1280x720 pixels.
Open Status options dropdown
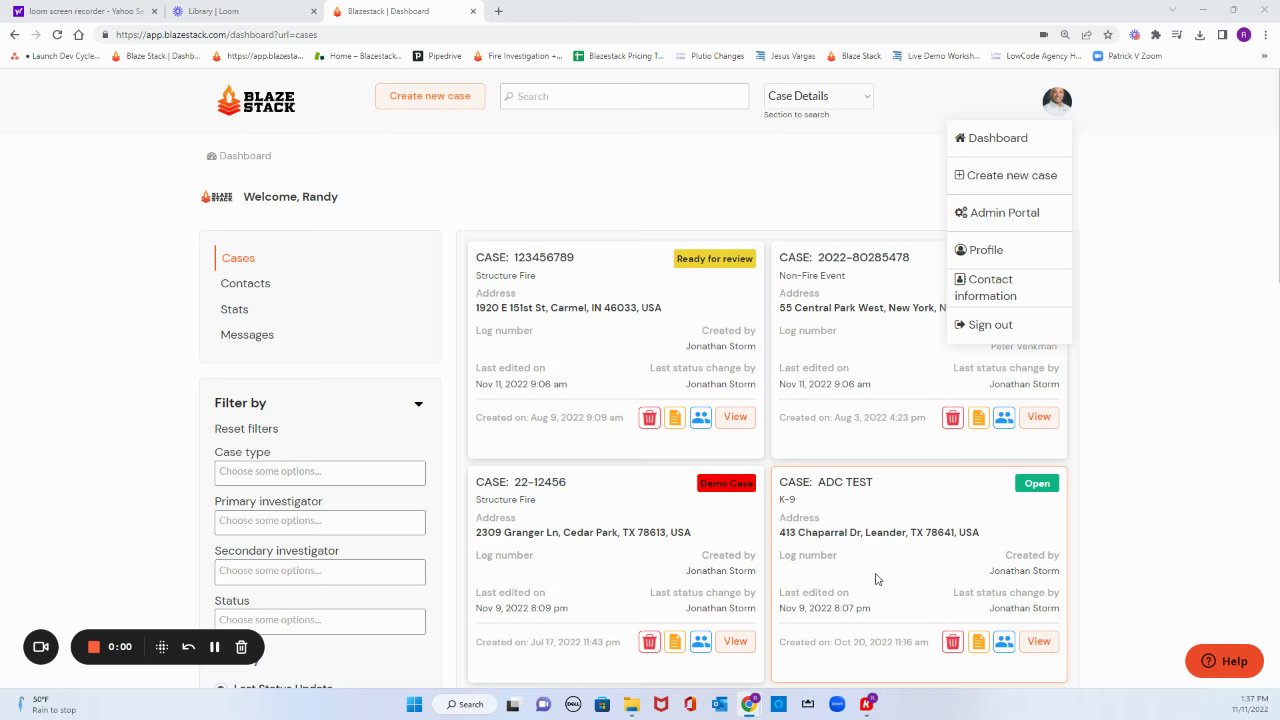click(320, 620)
